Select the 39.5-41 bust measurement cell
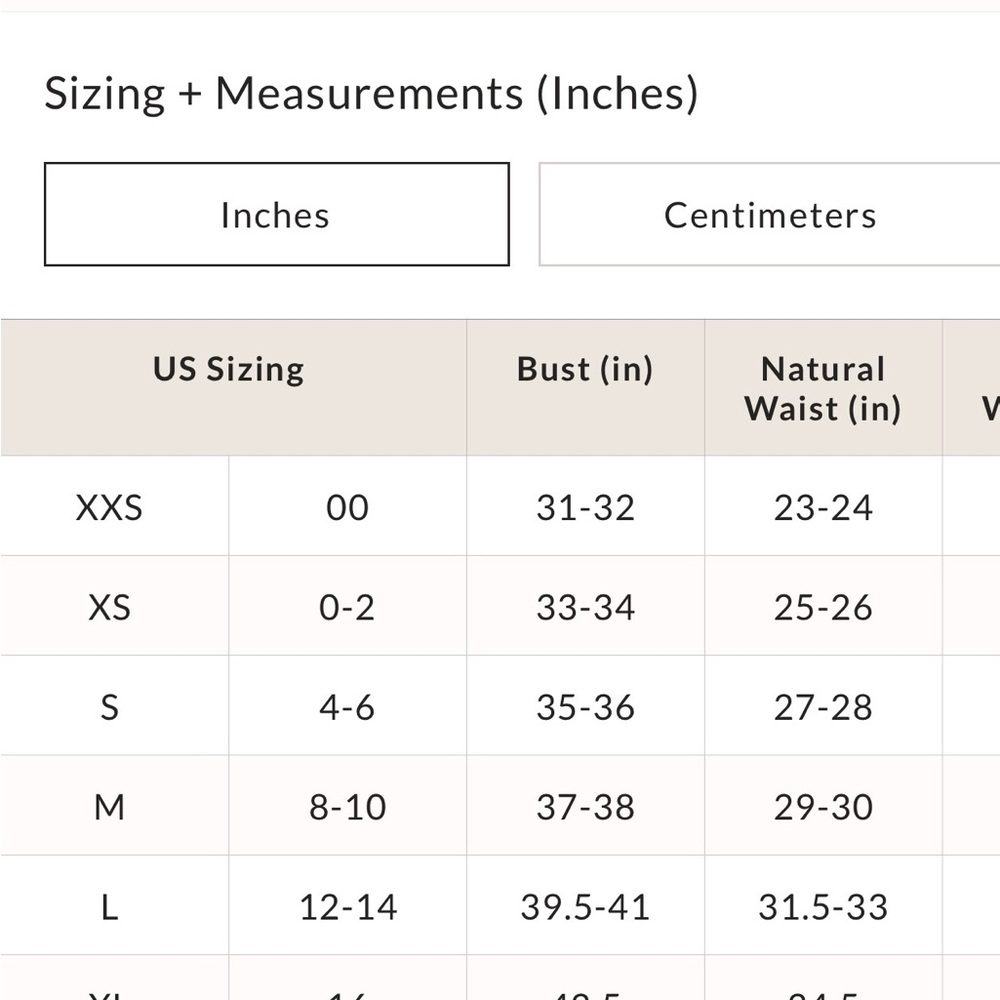 585,907
